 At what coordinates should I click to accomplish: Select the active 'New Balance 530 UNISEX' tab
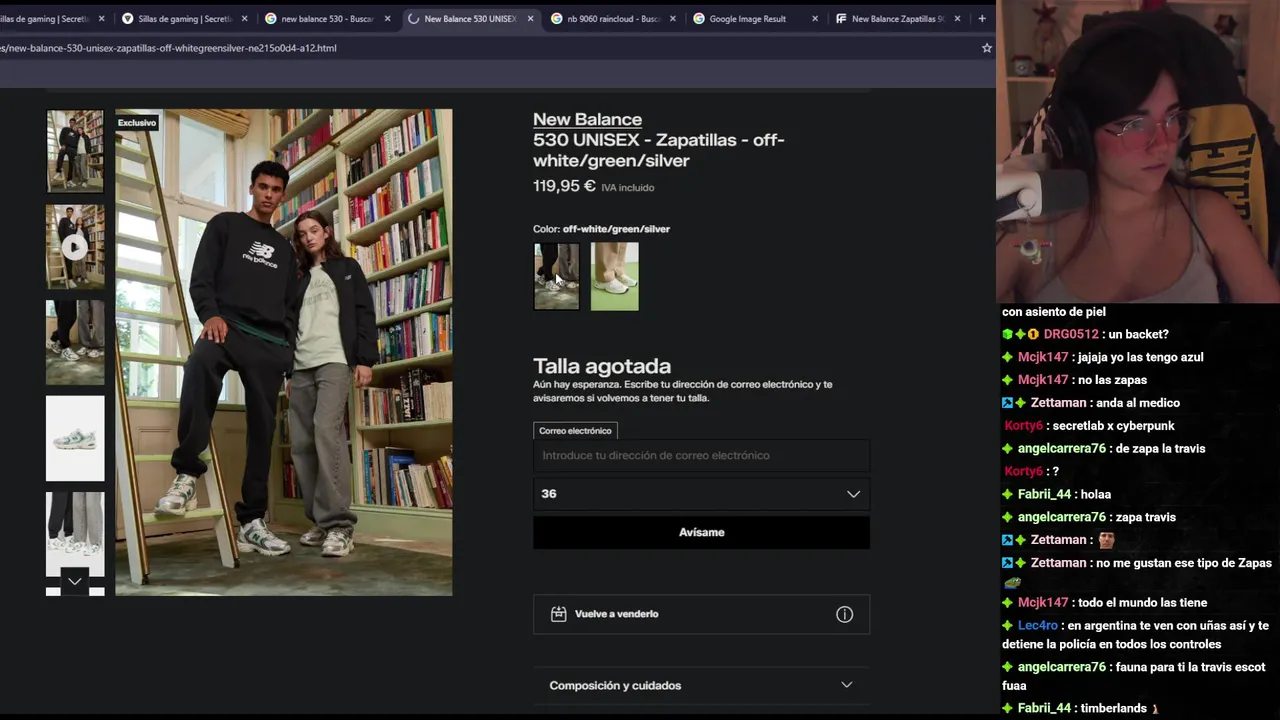(469, 18)
